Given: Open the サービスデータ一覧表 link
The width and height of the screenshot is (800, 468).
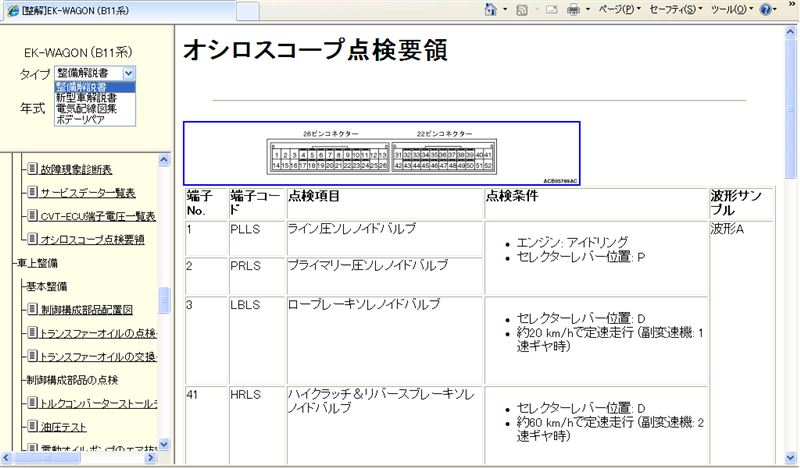Looking at the screenshot, I should (88, 193).
